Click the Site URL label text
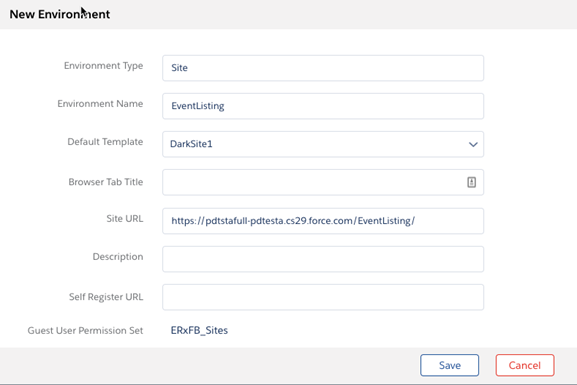 pyautogui.click(x=125, y=219)
